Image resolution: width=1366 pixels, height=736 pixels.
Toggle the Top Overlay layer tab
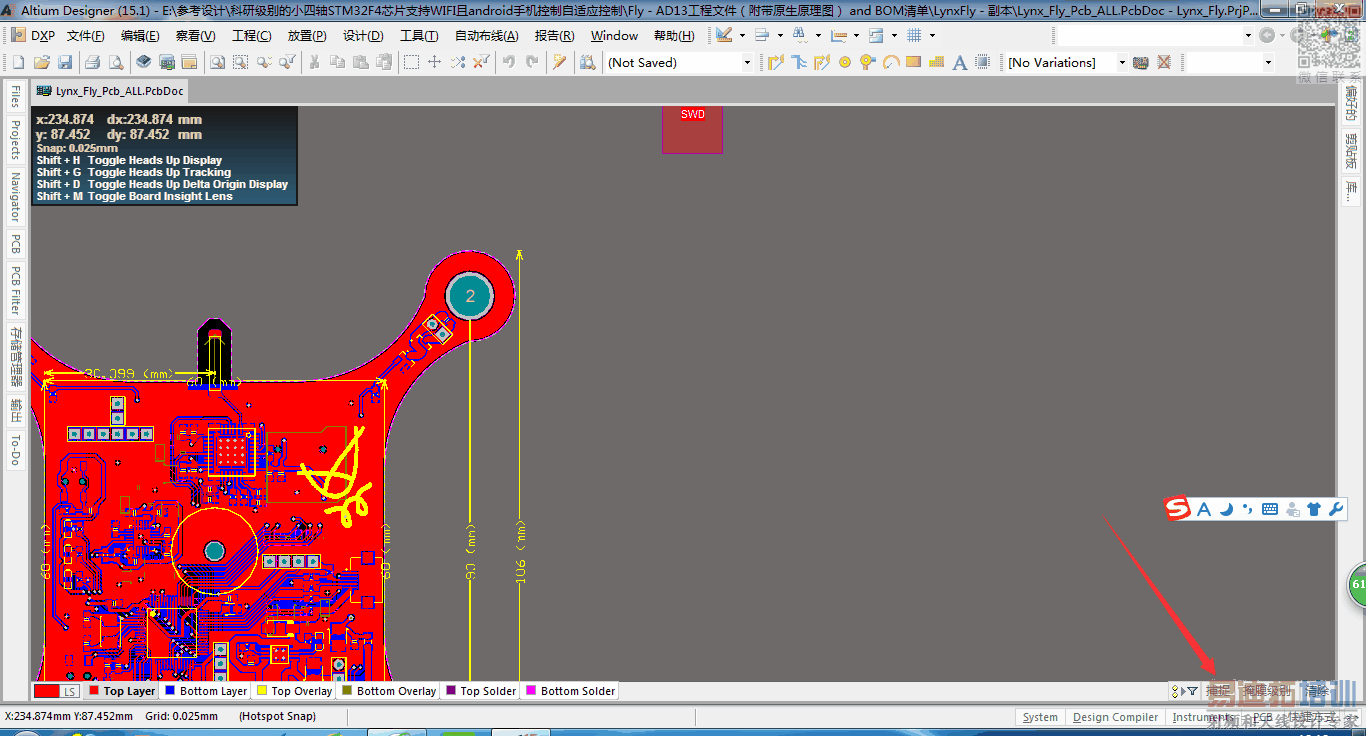[294, 691]
